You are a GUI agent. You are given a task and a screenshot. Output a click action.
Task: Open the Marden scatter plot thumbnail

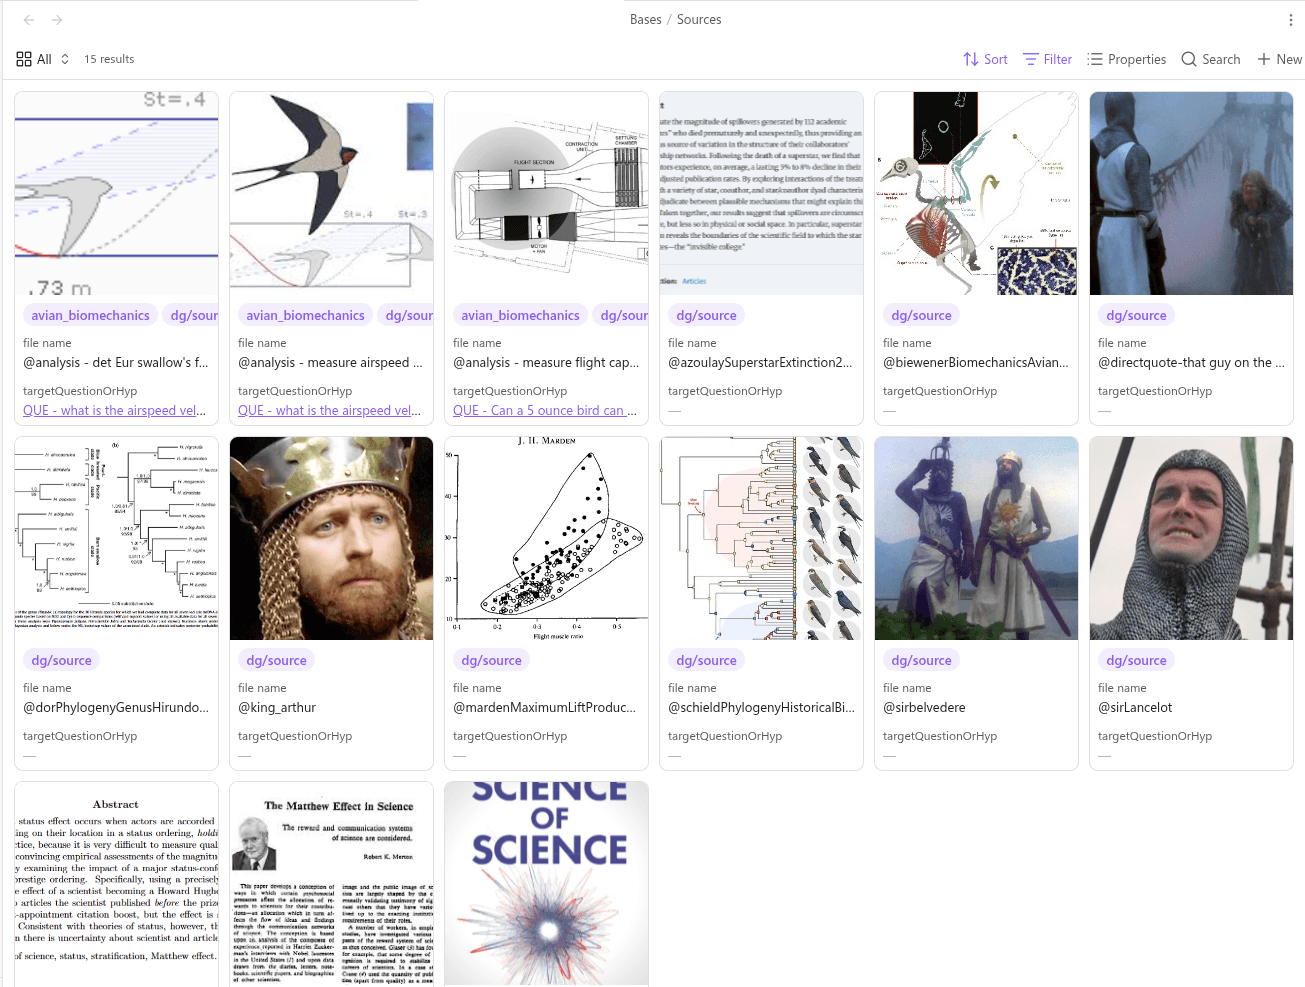[x=547, y=539]
